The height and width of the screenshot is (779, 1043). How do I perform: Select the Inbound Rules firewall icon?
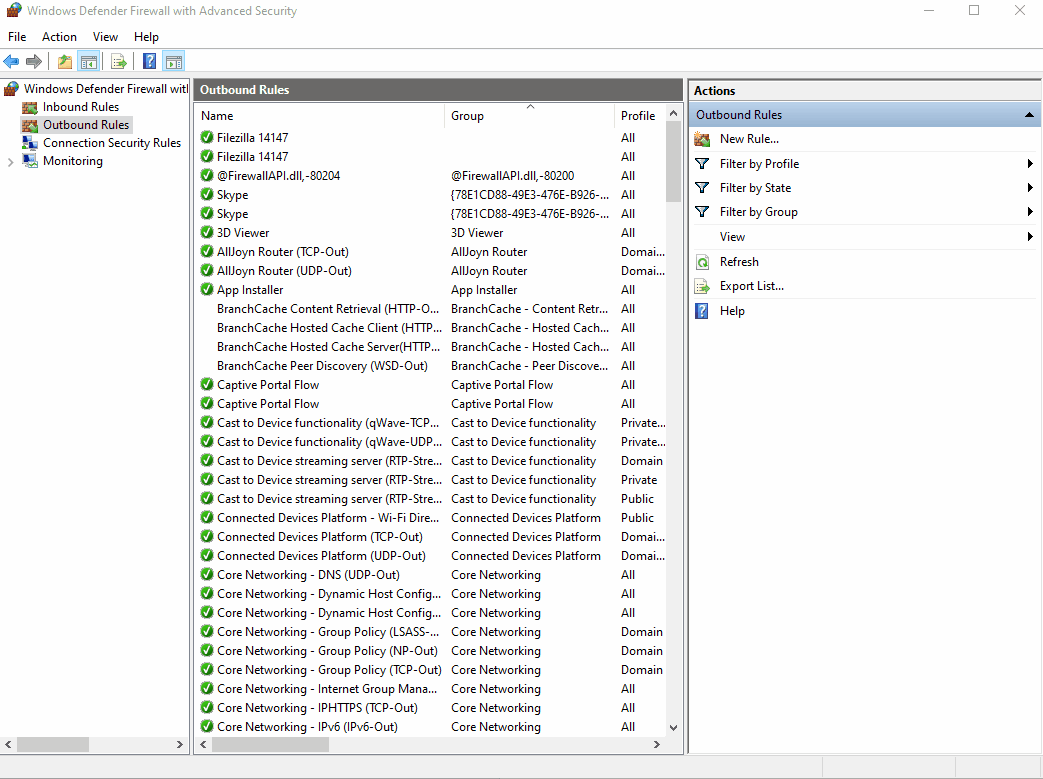29,107
